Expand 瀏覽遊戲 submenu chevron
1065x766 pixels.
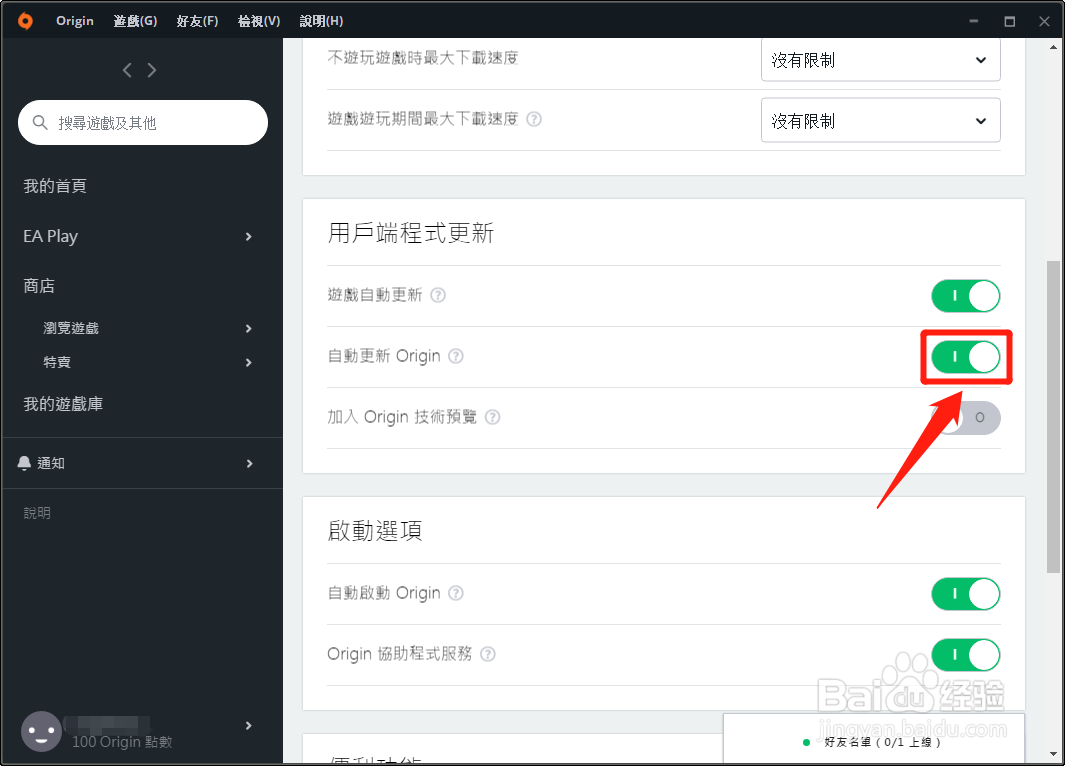(x=249, y=329)
